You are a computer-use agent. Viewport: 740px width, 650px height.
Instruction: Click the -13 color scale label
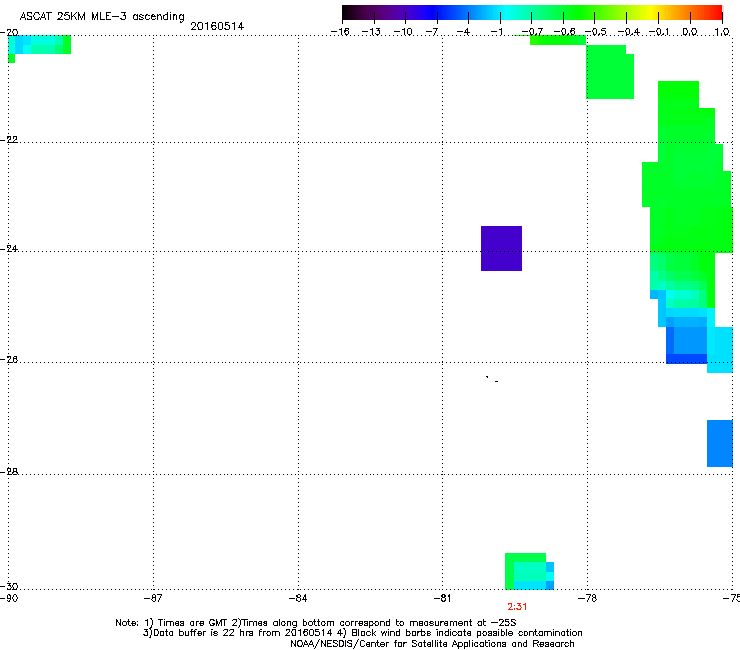(x=371, y=32)
